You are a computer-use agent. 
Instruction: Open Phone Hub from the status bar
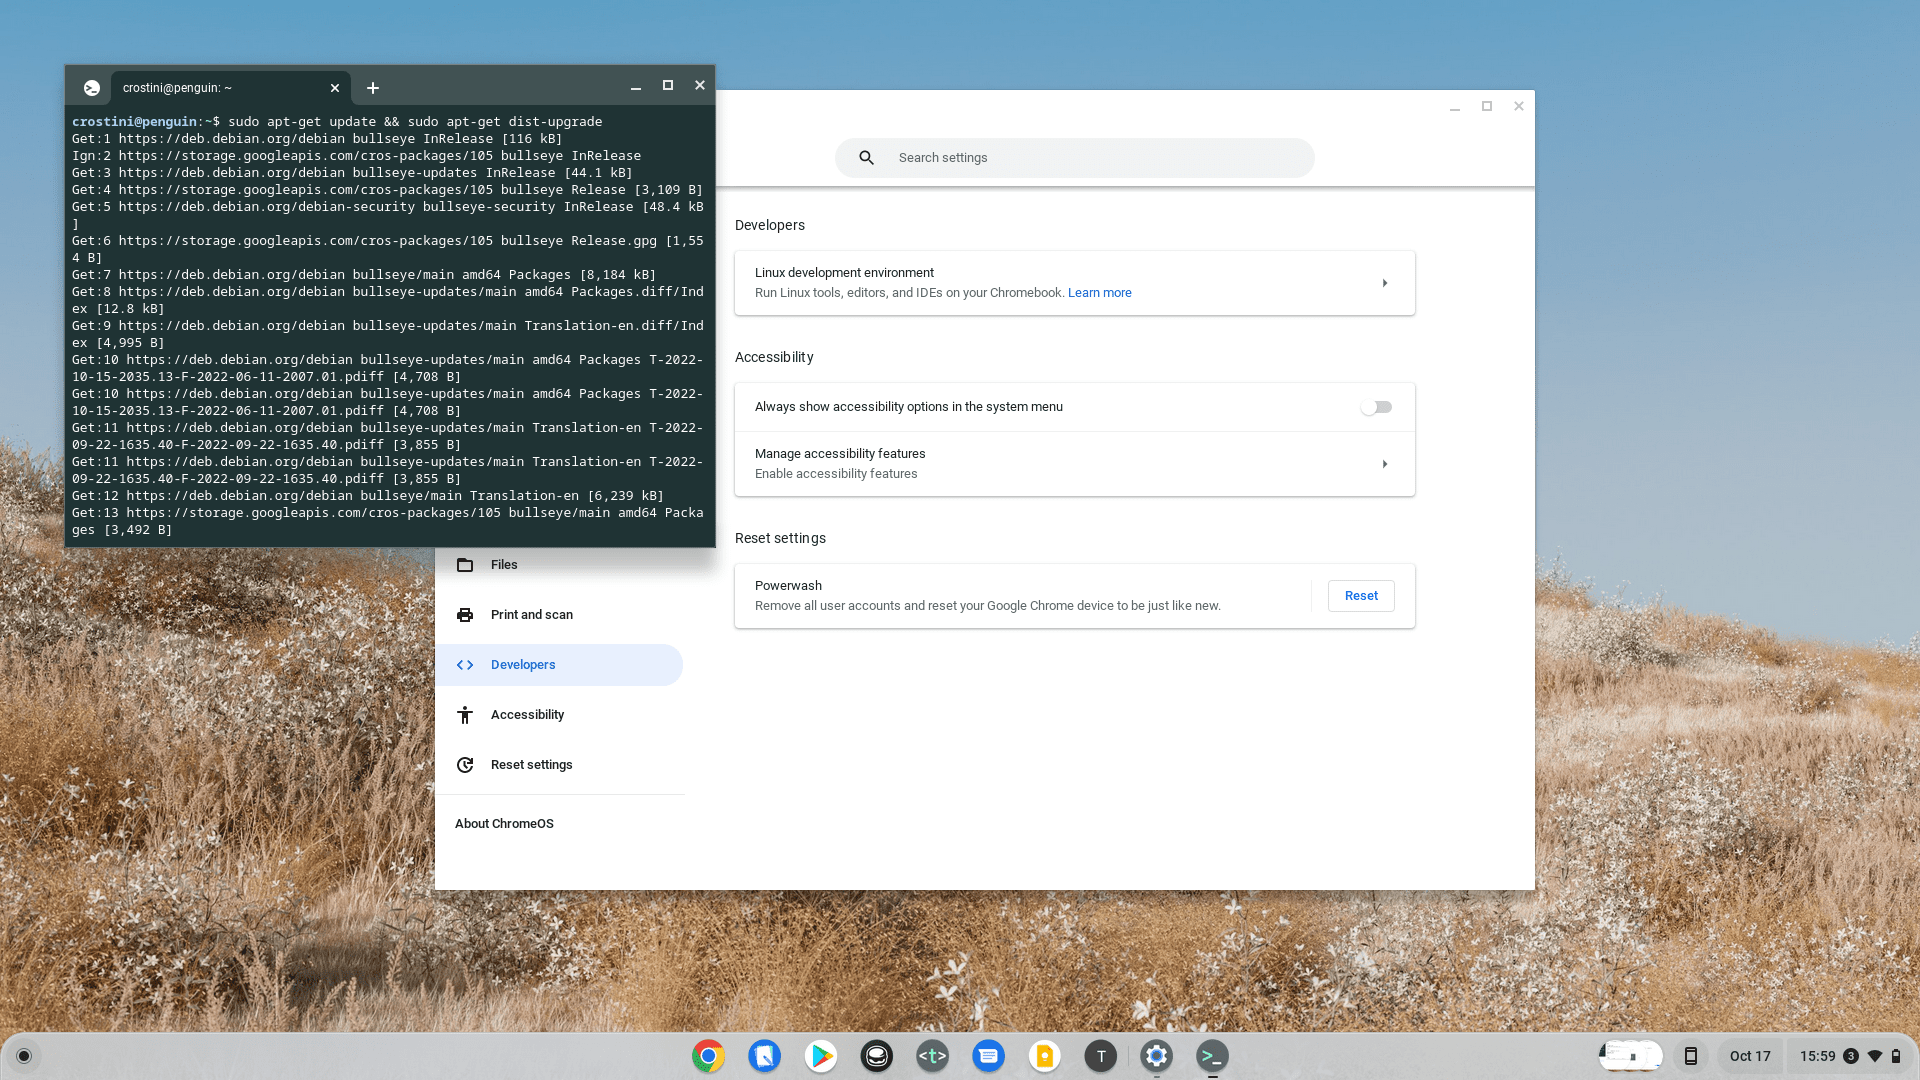[x=1691, y=1055]
